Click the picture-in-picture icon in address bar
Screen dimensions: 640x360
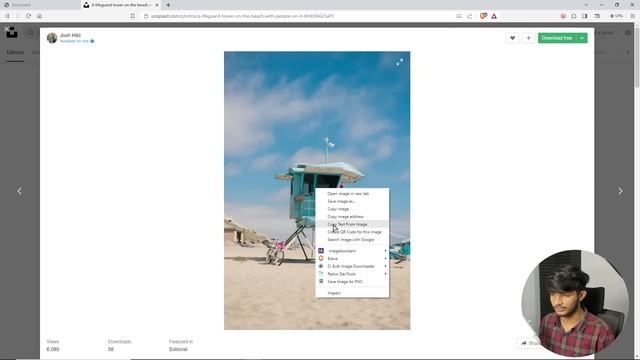(459, 16)
